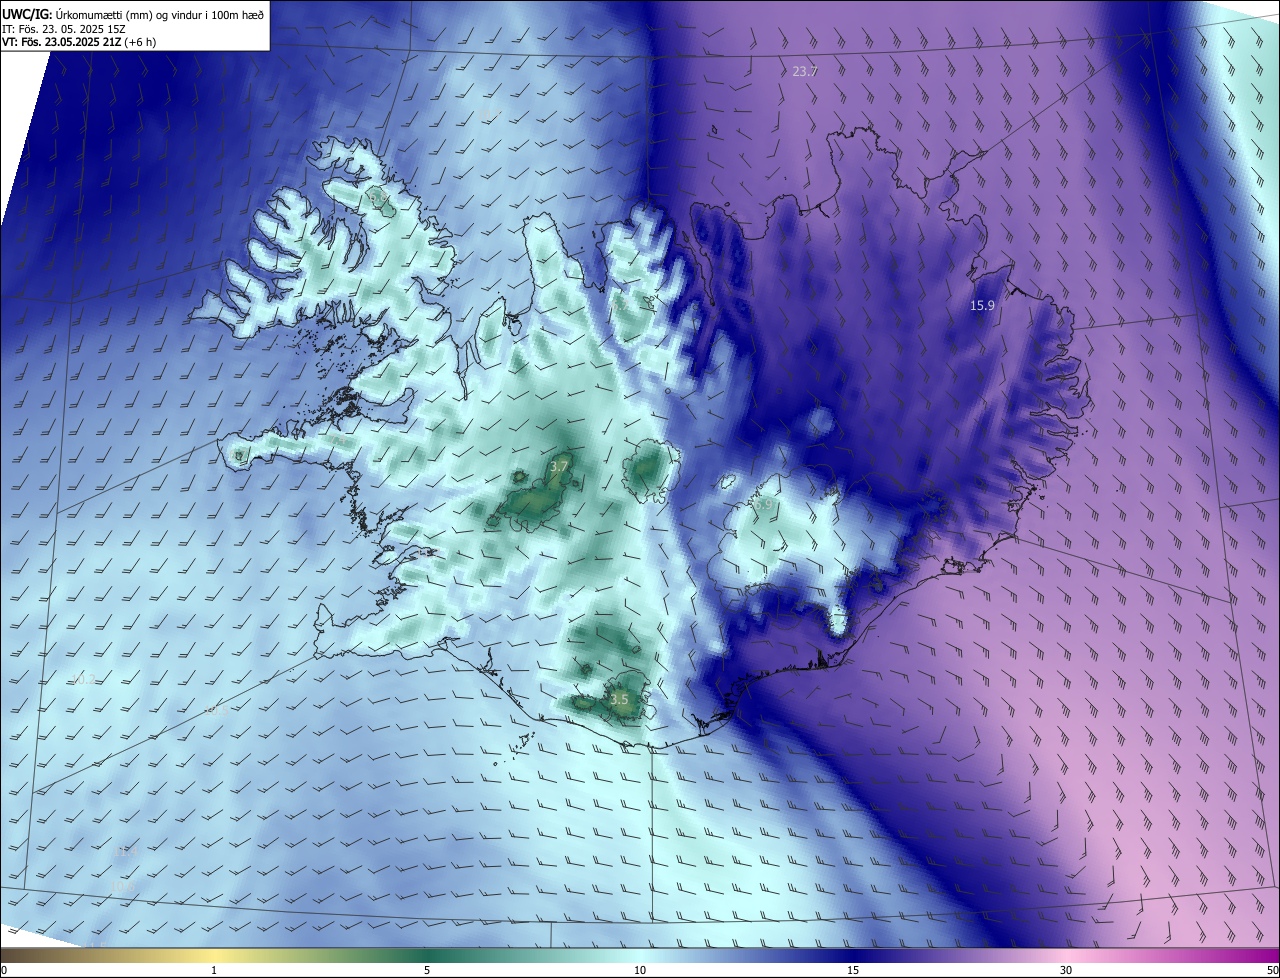Click the title text 'Úrkomumætti (mm) og vindur í 100m hæð'
Screen dimensions: 1280x978
160,13
